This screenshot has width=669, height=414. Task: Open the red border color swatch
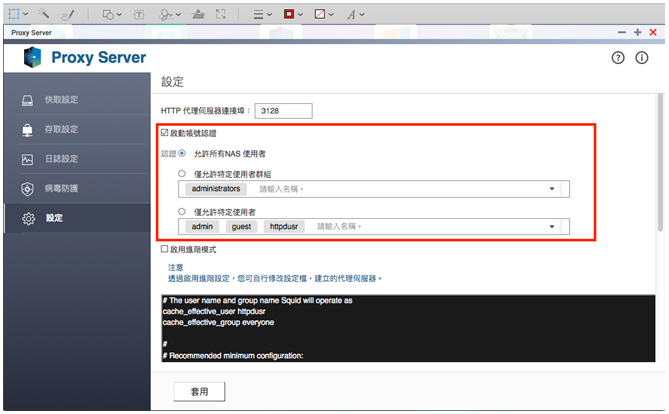tap(289, 14)
